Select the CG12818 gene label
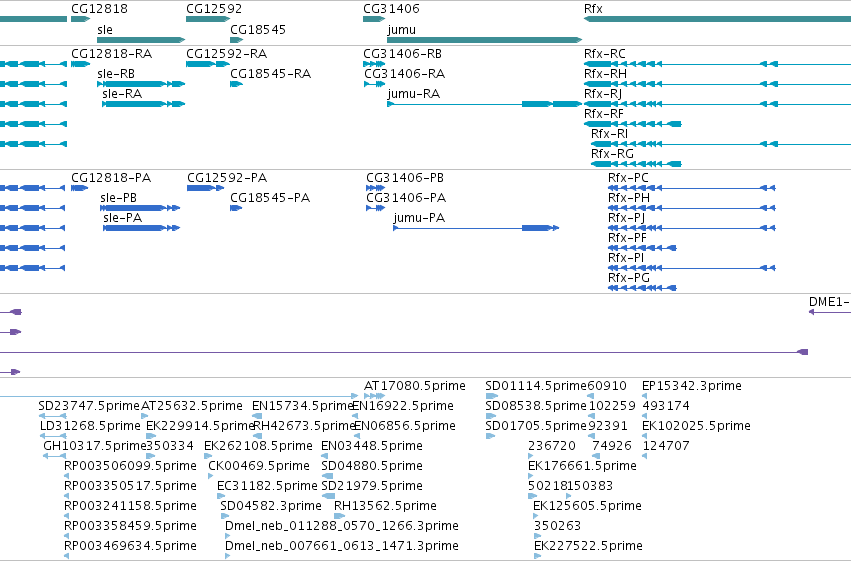851x561 pixels. pyautogui.click(x=99, y=9)
